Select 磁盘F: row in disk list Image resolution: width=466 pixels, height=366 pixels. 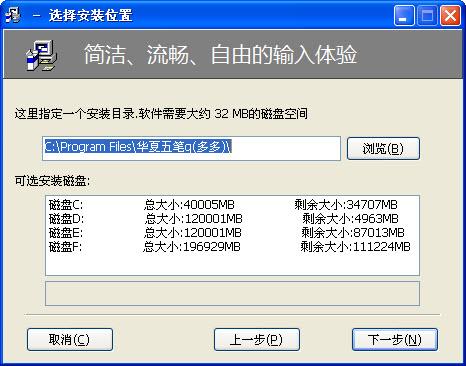232,247
